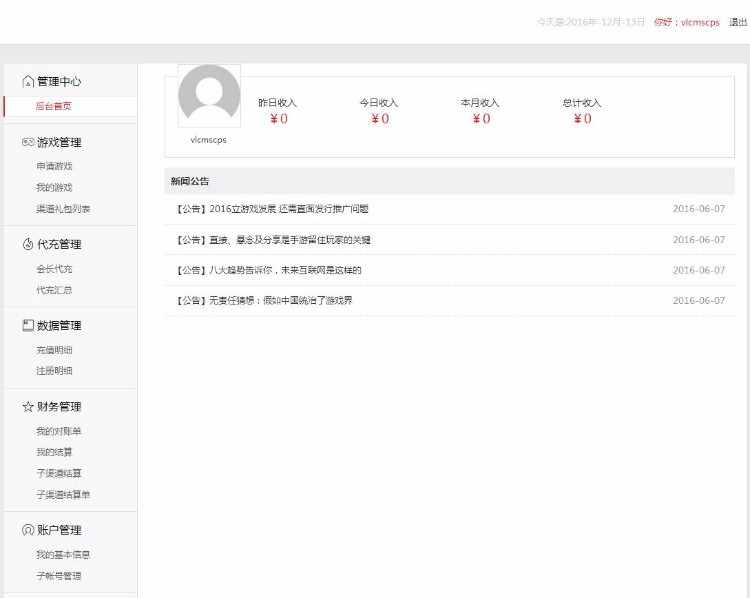Open 我的基本信息 in the sidebar
750x598 pixels.
click(x=63, y=554)
